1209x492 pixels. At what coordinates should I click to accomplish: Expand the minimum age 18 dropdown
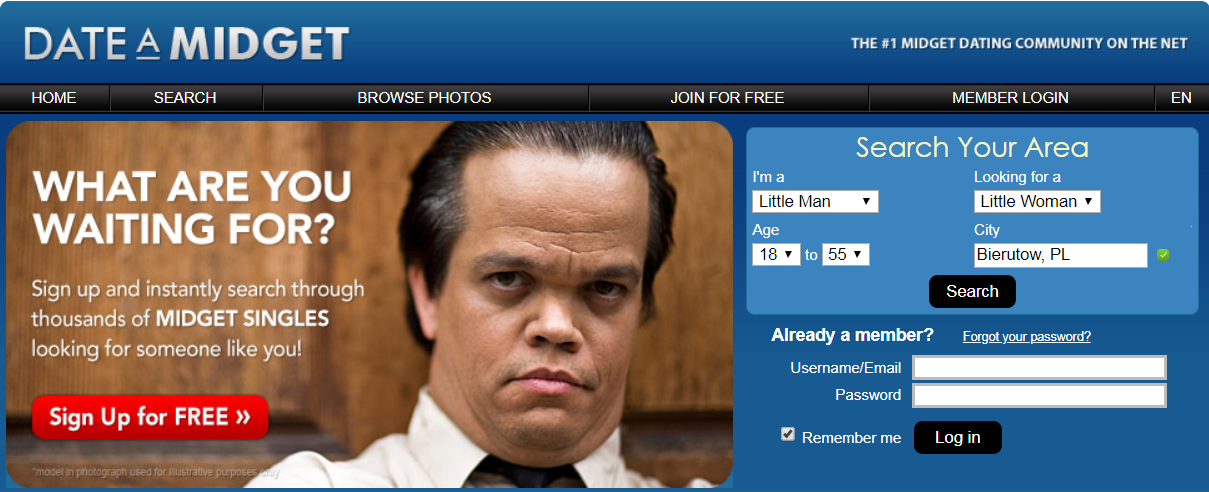(776, 254)
